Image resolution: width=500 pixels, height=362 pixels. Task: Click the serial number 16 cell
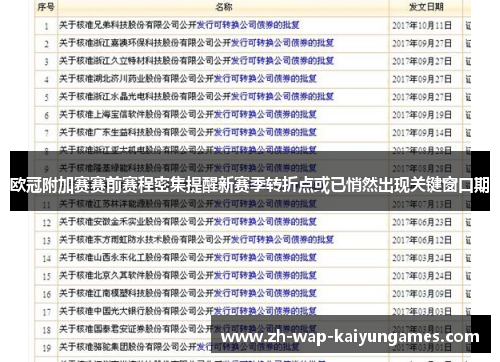(46, 294)
